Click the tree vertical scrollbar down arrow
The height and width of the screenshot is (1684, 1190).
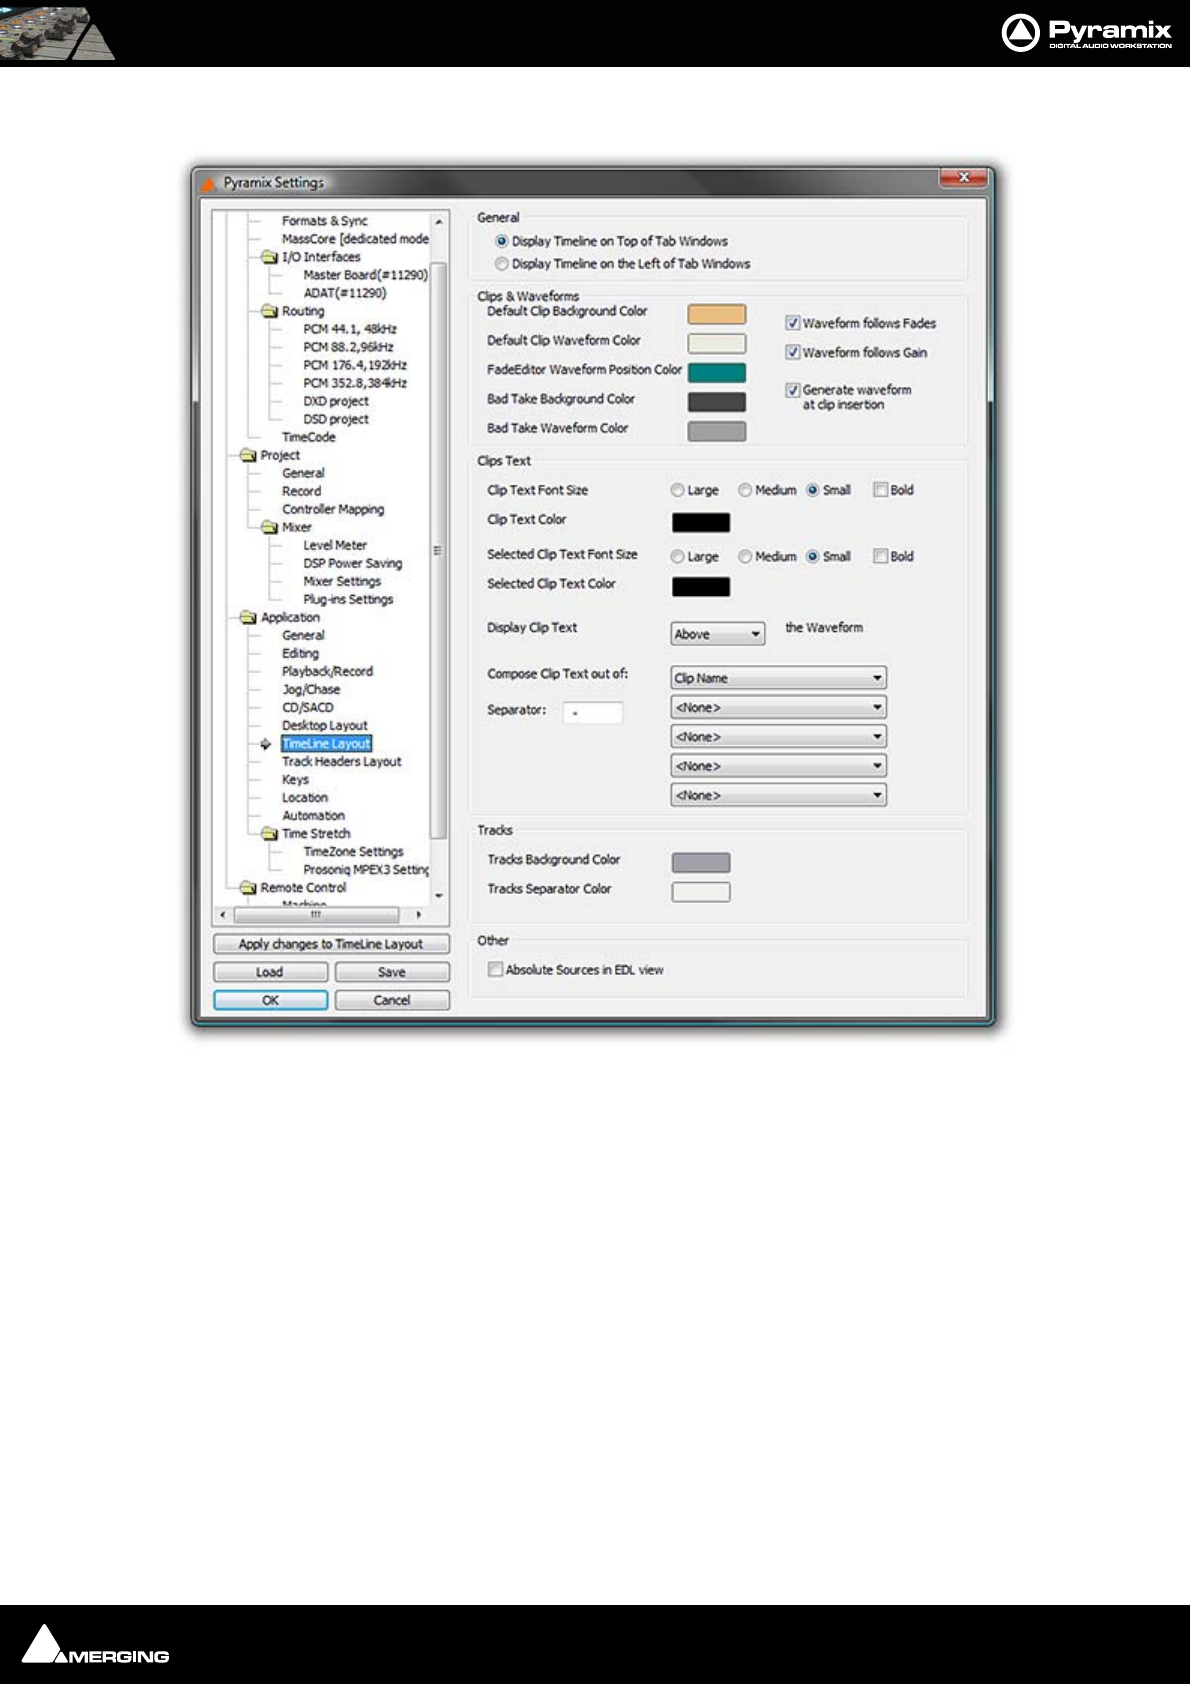(438, 896)
